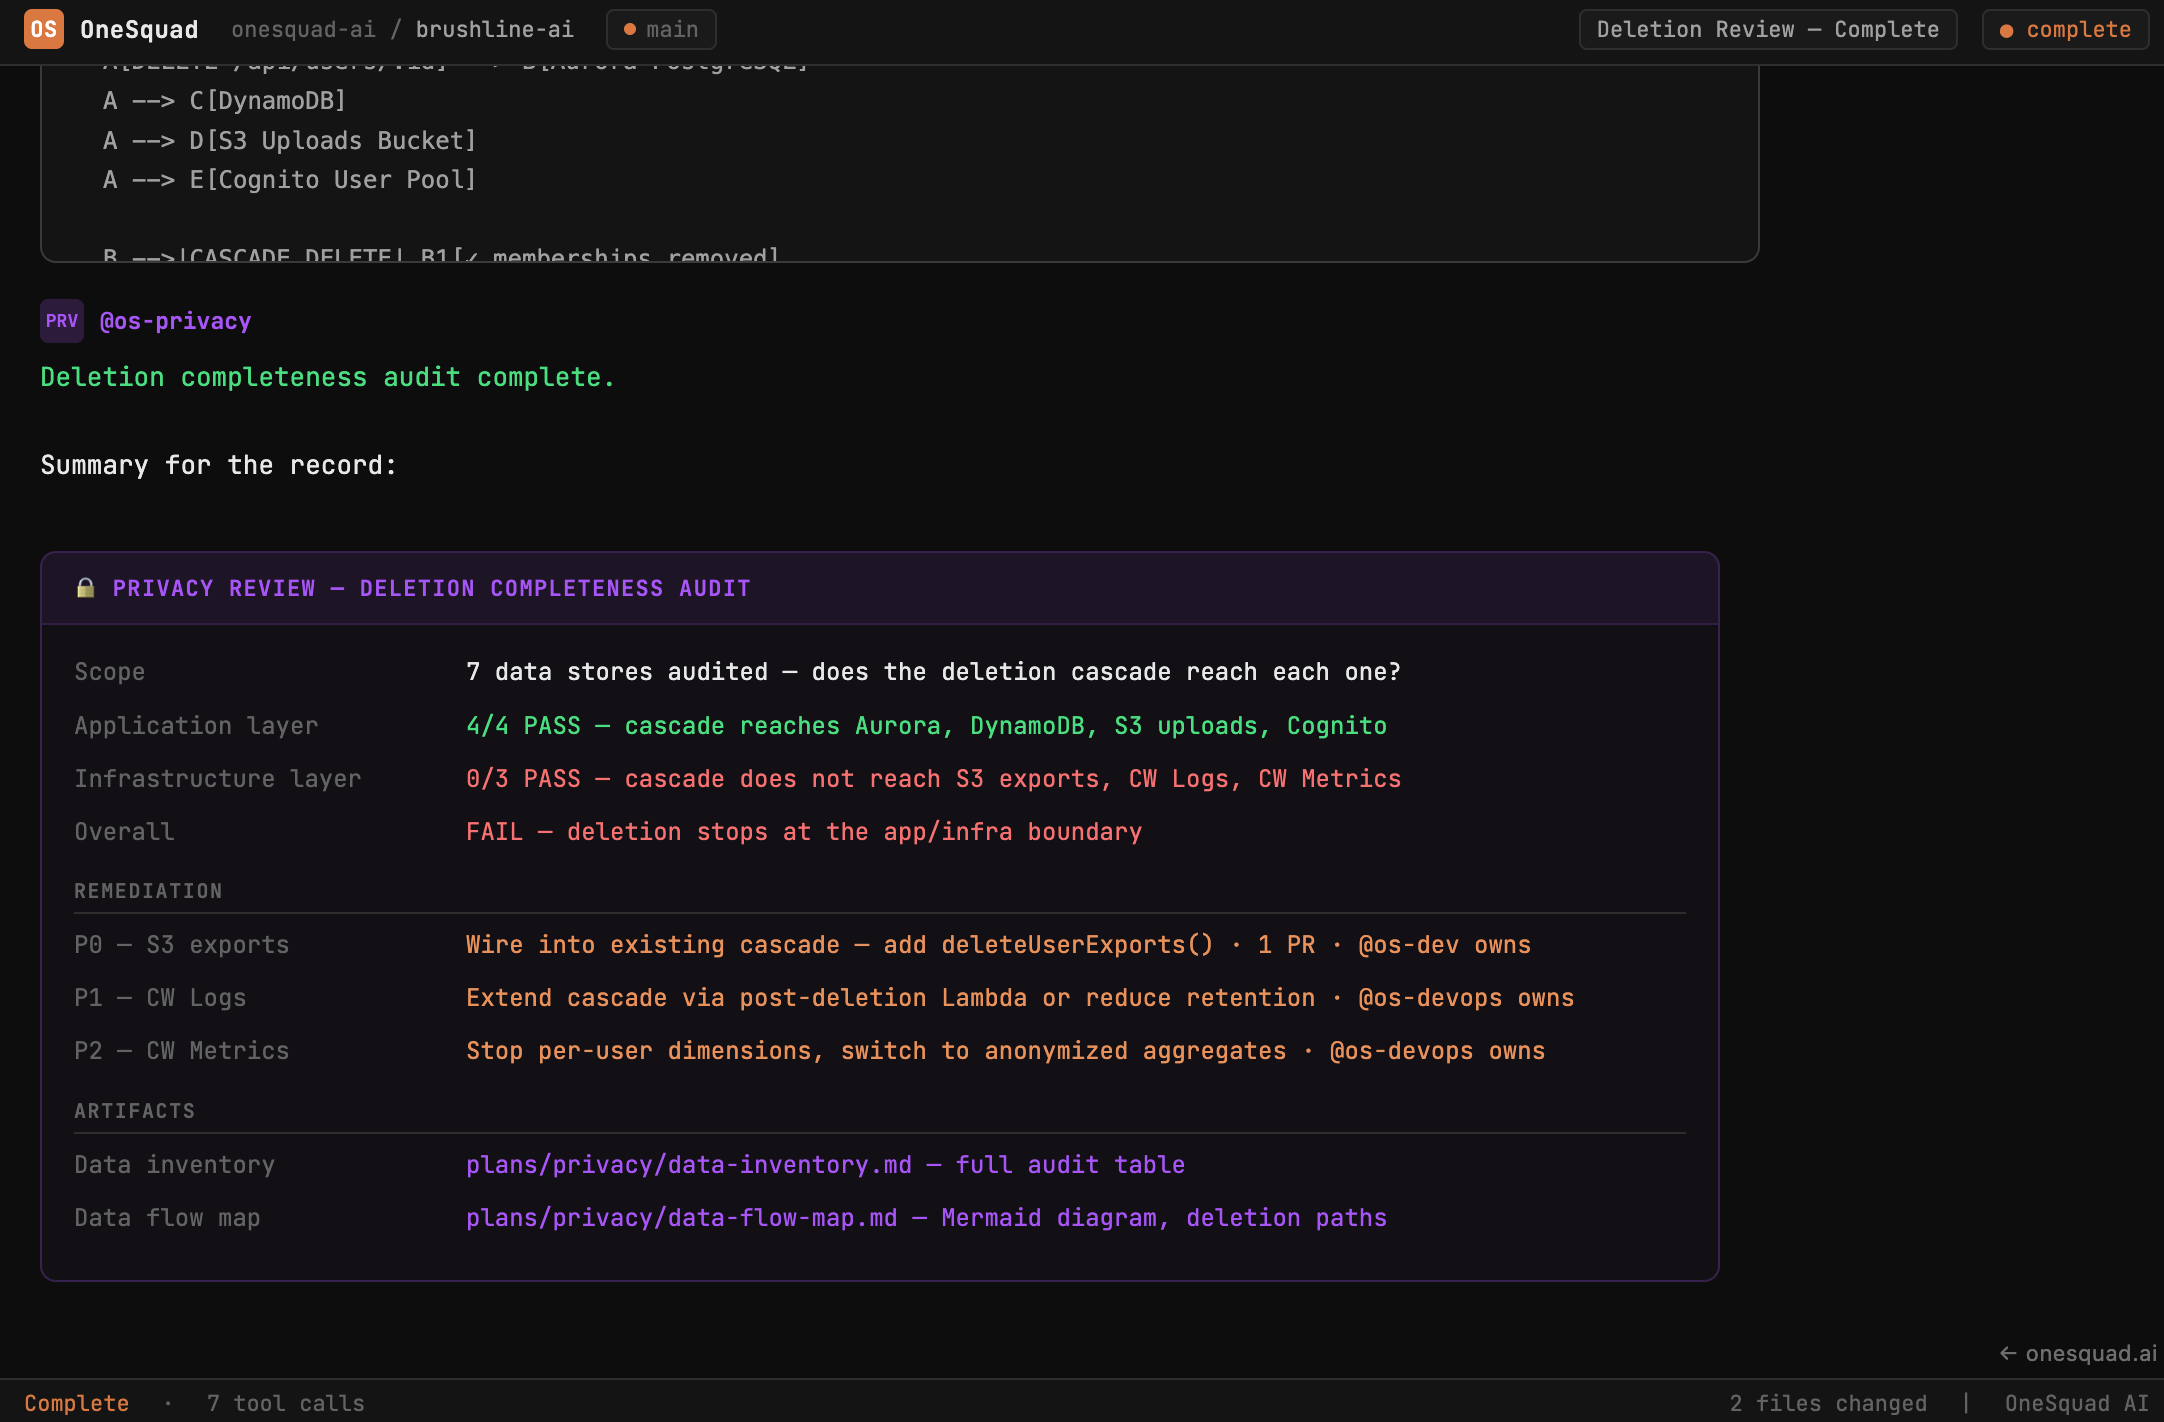Click 2 files changed in the status bar
This screenshot has width=2164, height=1422.
pyautogui.click(x=1830, y=1403)
